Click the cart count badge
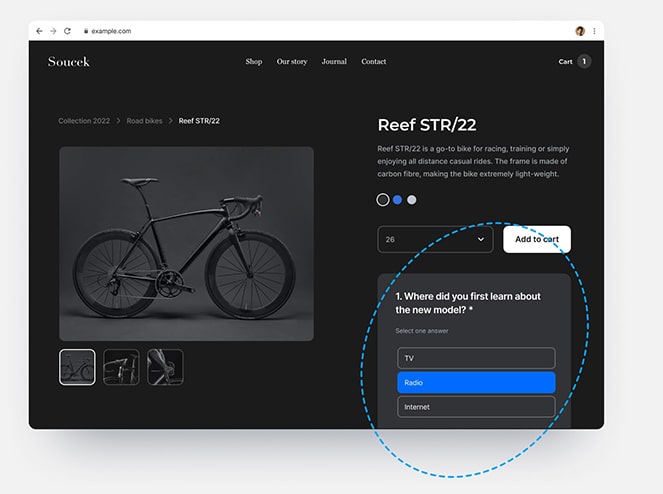Image resolution: width=663 pixels, height=494 pixels. click(584, 62)
